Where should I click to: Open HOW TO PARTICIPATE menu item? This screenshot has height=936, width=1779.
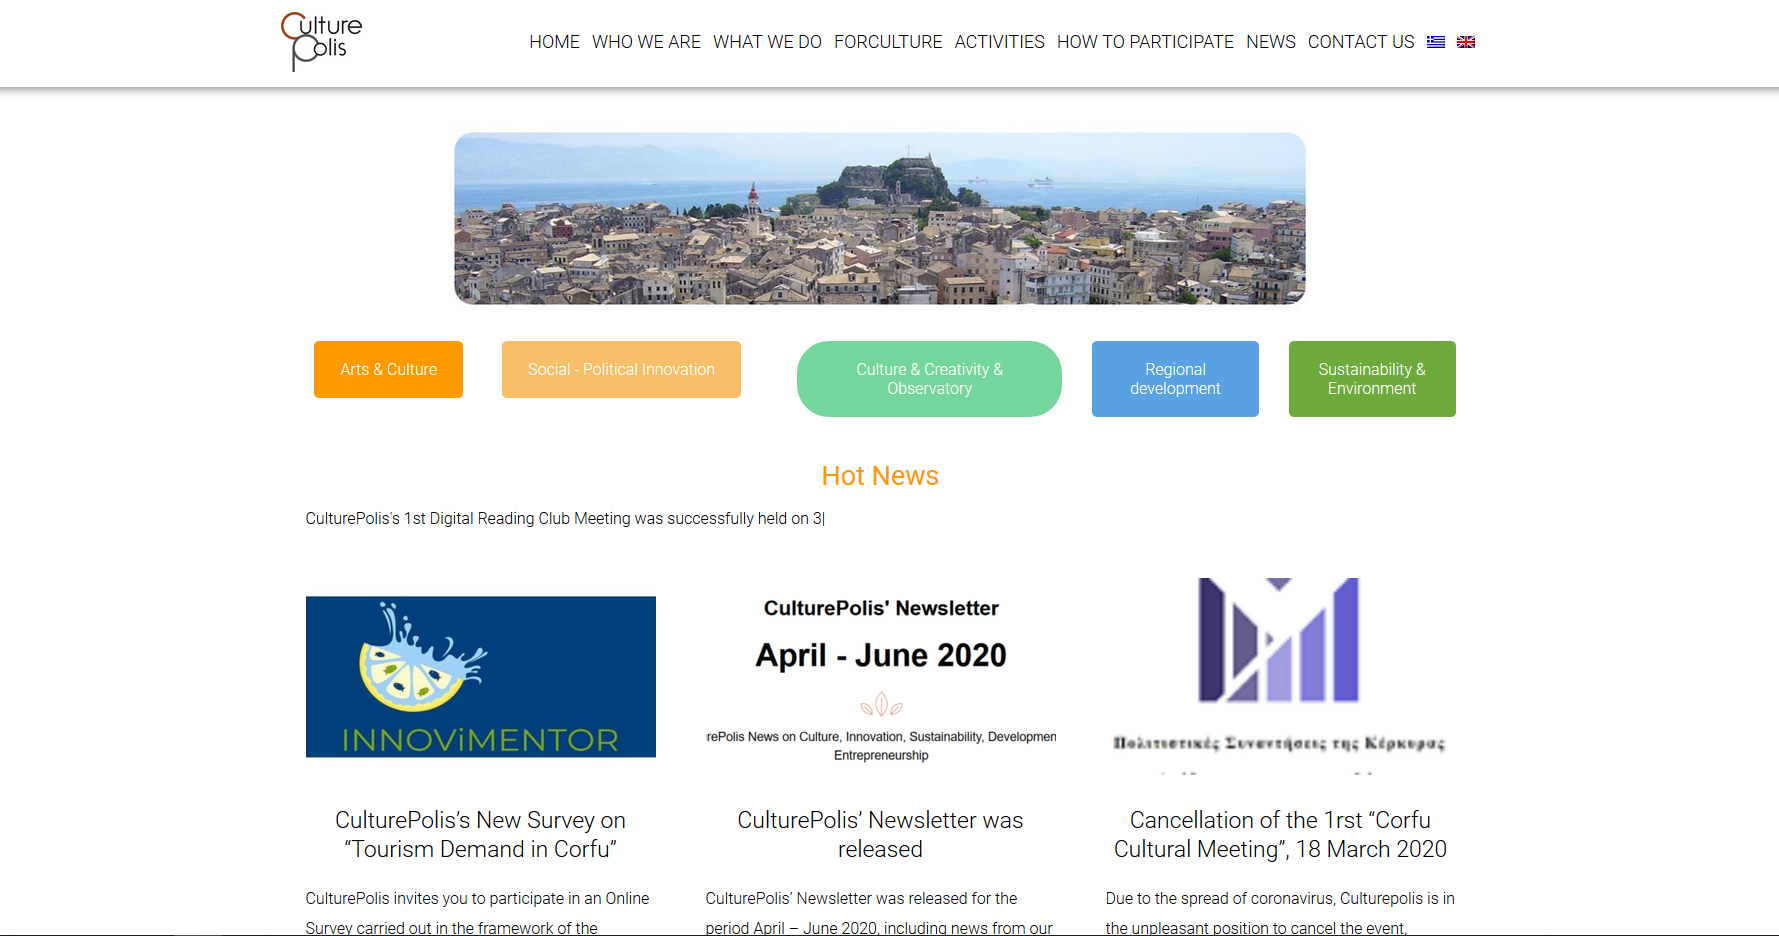point(1145,42)
